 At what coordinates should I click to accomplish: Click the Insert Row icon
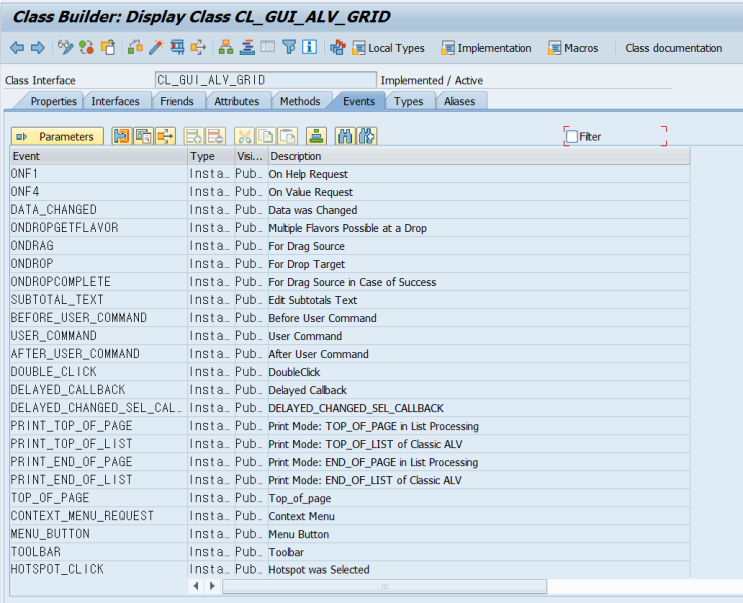point(194,136)
